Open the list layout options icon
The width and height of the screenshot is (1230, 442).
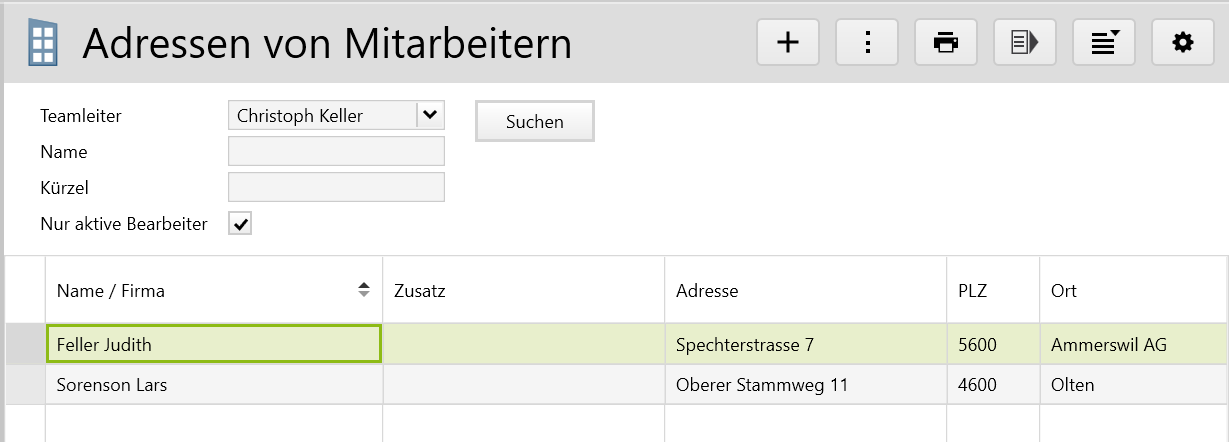pyautogui.click(x=1104, y=42)
